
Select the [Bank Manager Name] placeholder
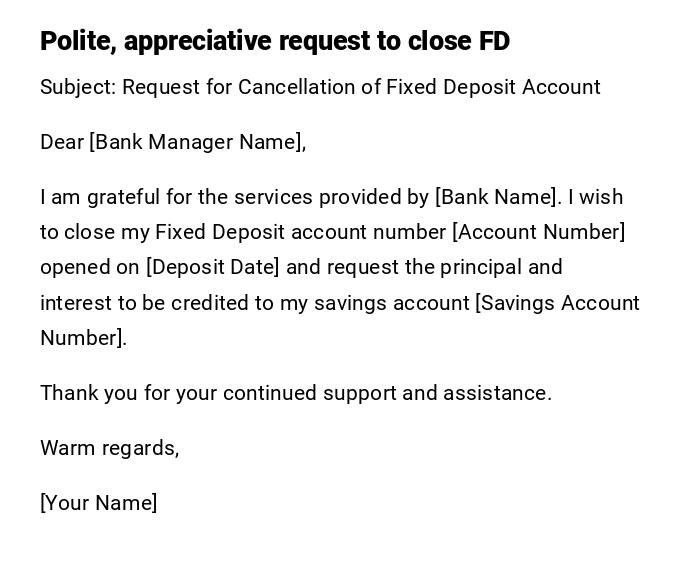[x=196, y=142]
